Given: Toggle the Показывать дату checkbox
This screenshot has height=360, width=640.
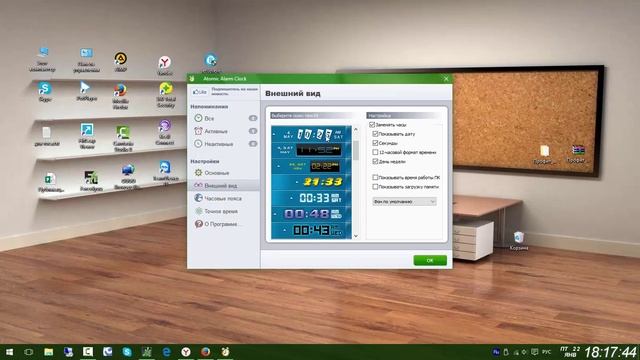Looking at the screenshot, I should [x=375, y=134].
